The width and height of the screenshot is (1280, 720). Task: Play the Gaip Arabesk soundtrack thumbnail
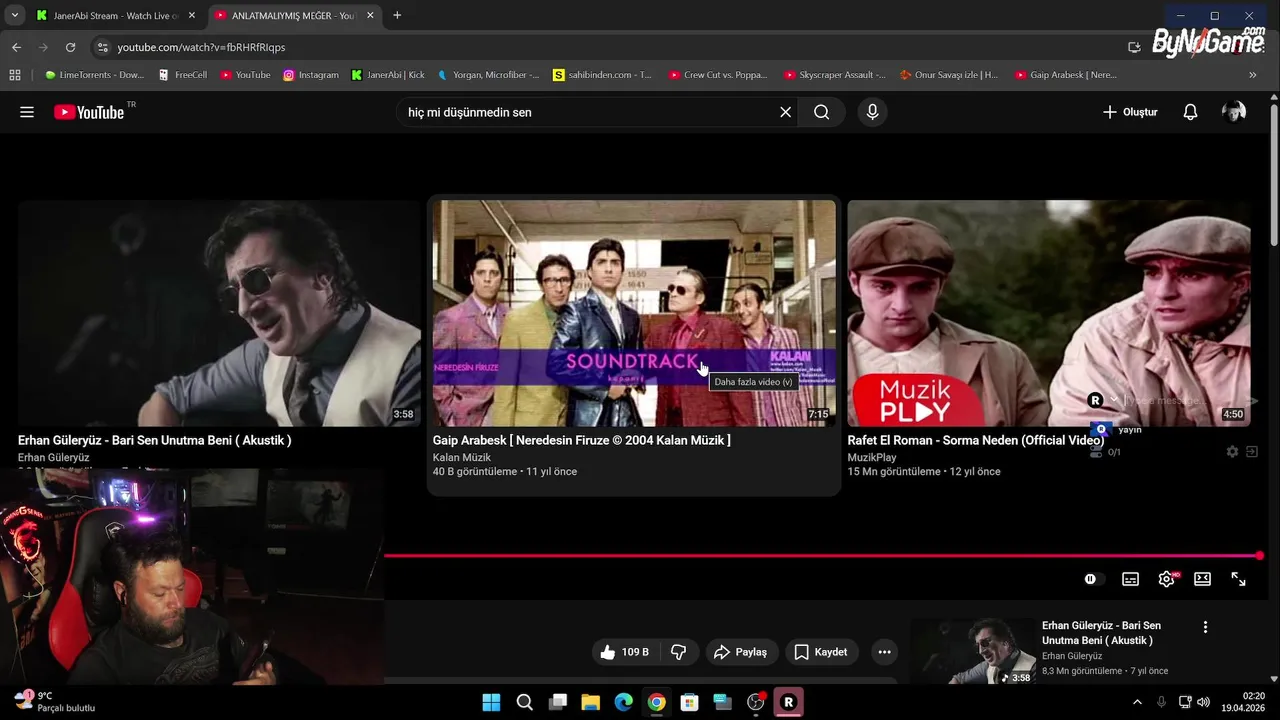pyautogui.click(x=634, y=313)
